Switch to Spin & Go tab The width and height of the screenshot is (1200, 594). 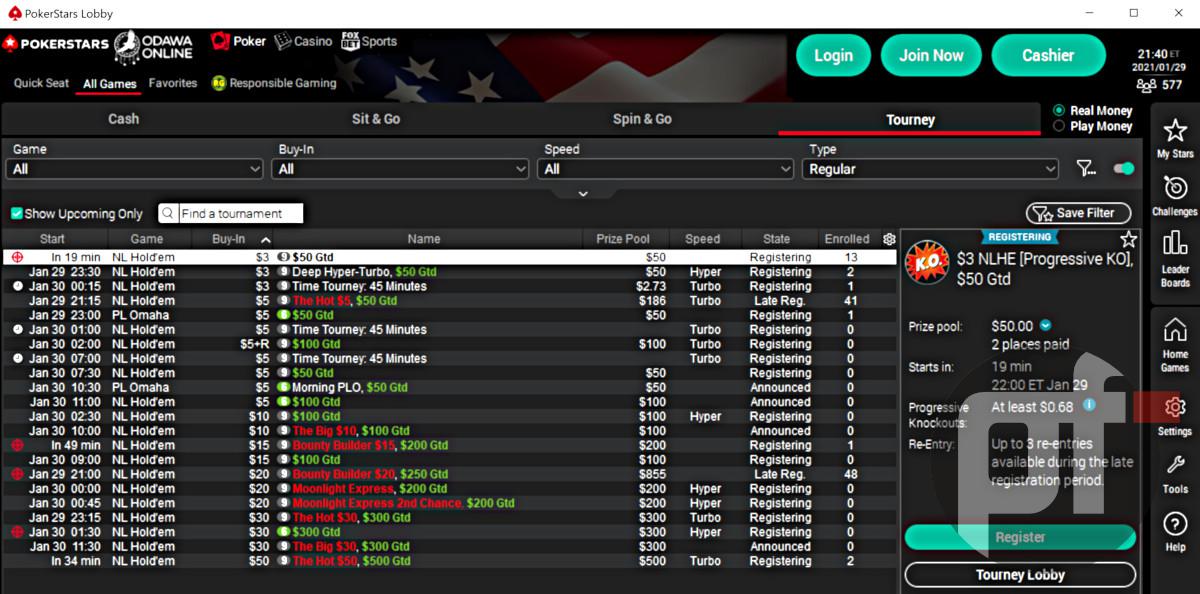642,119
